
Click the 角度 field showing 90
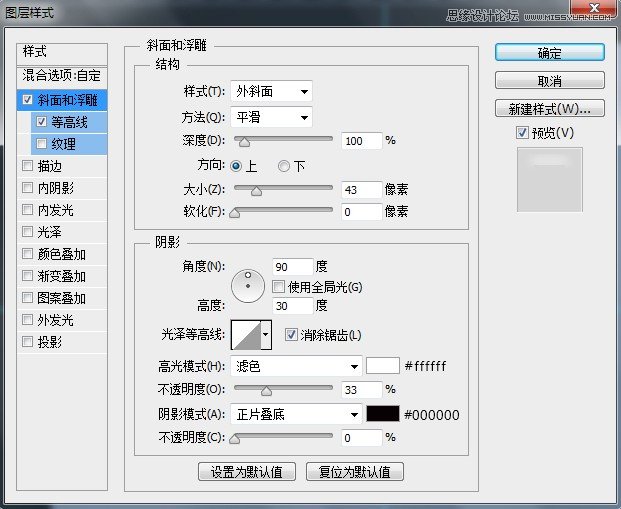tap(293, 267)
